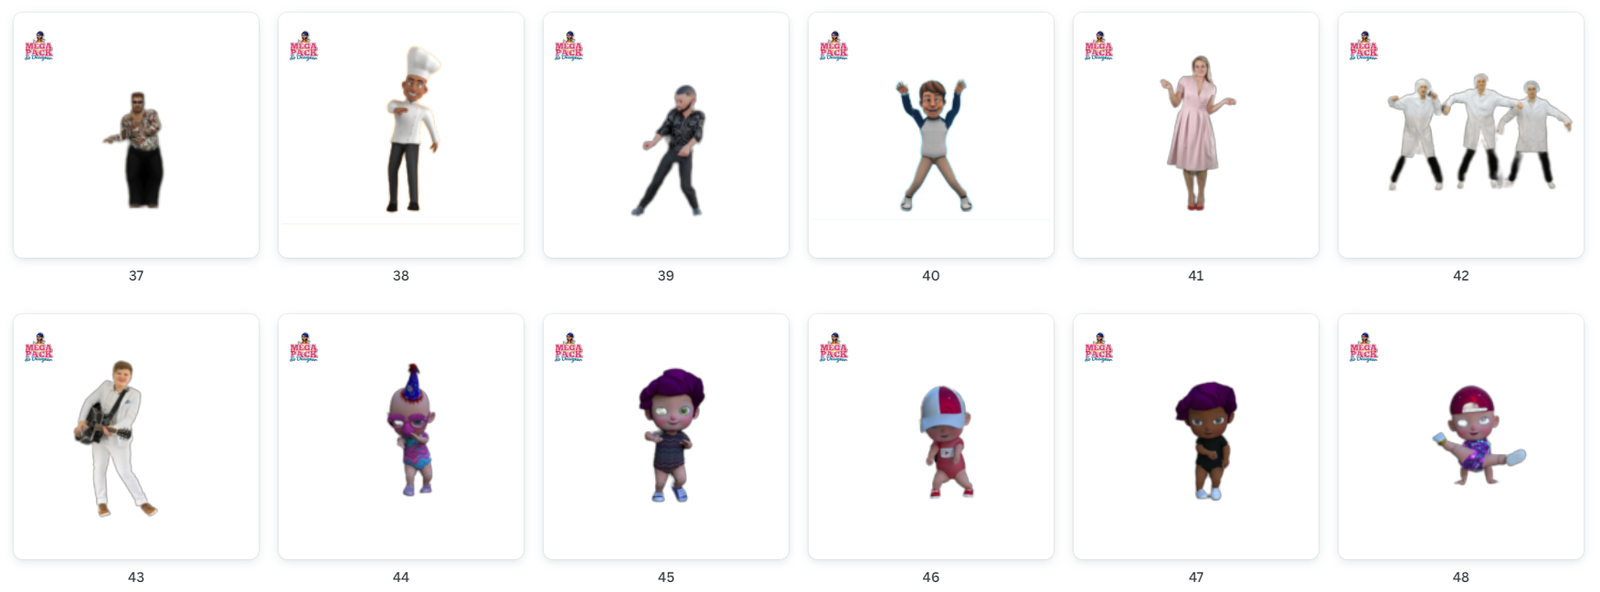Open the purple-haired baby thumbnail 45
1600x592 pixels.
[x=666, y=437]
